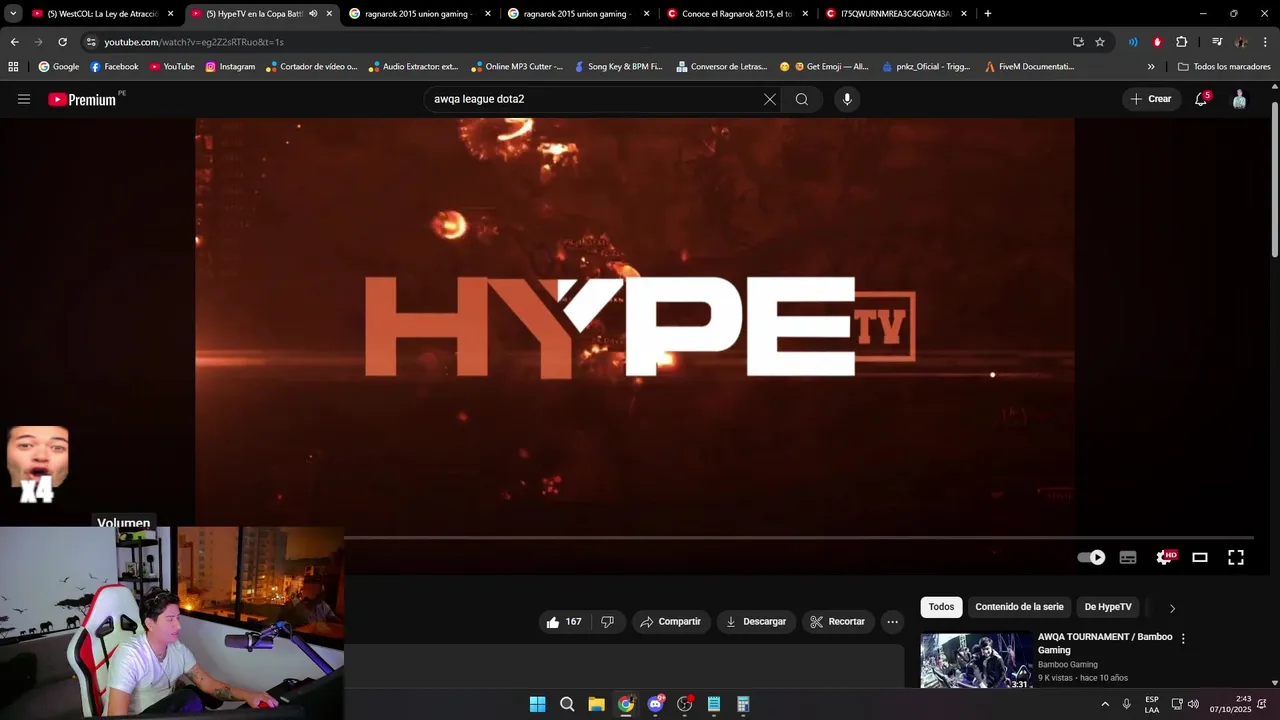Open the apps grid in bookmarks bar

[x=13, y=67]
